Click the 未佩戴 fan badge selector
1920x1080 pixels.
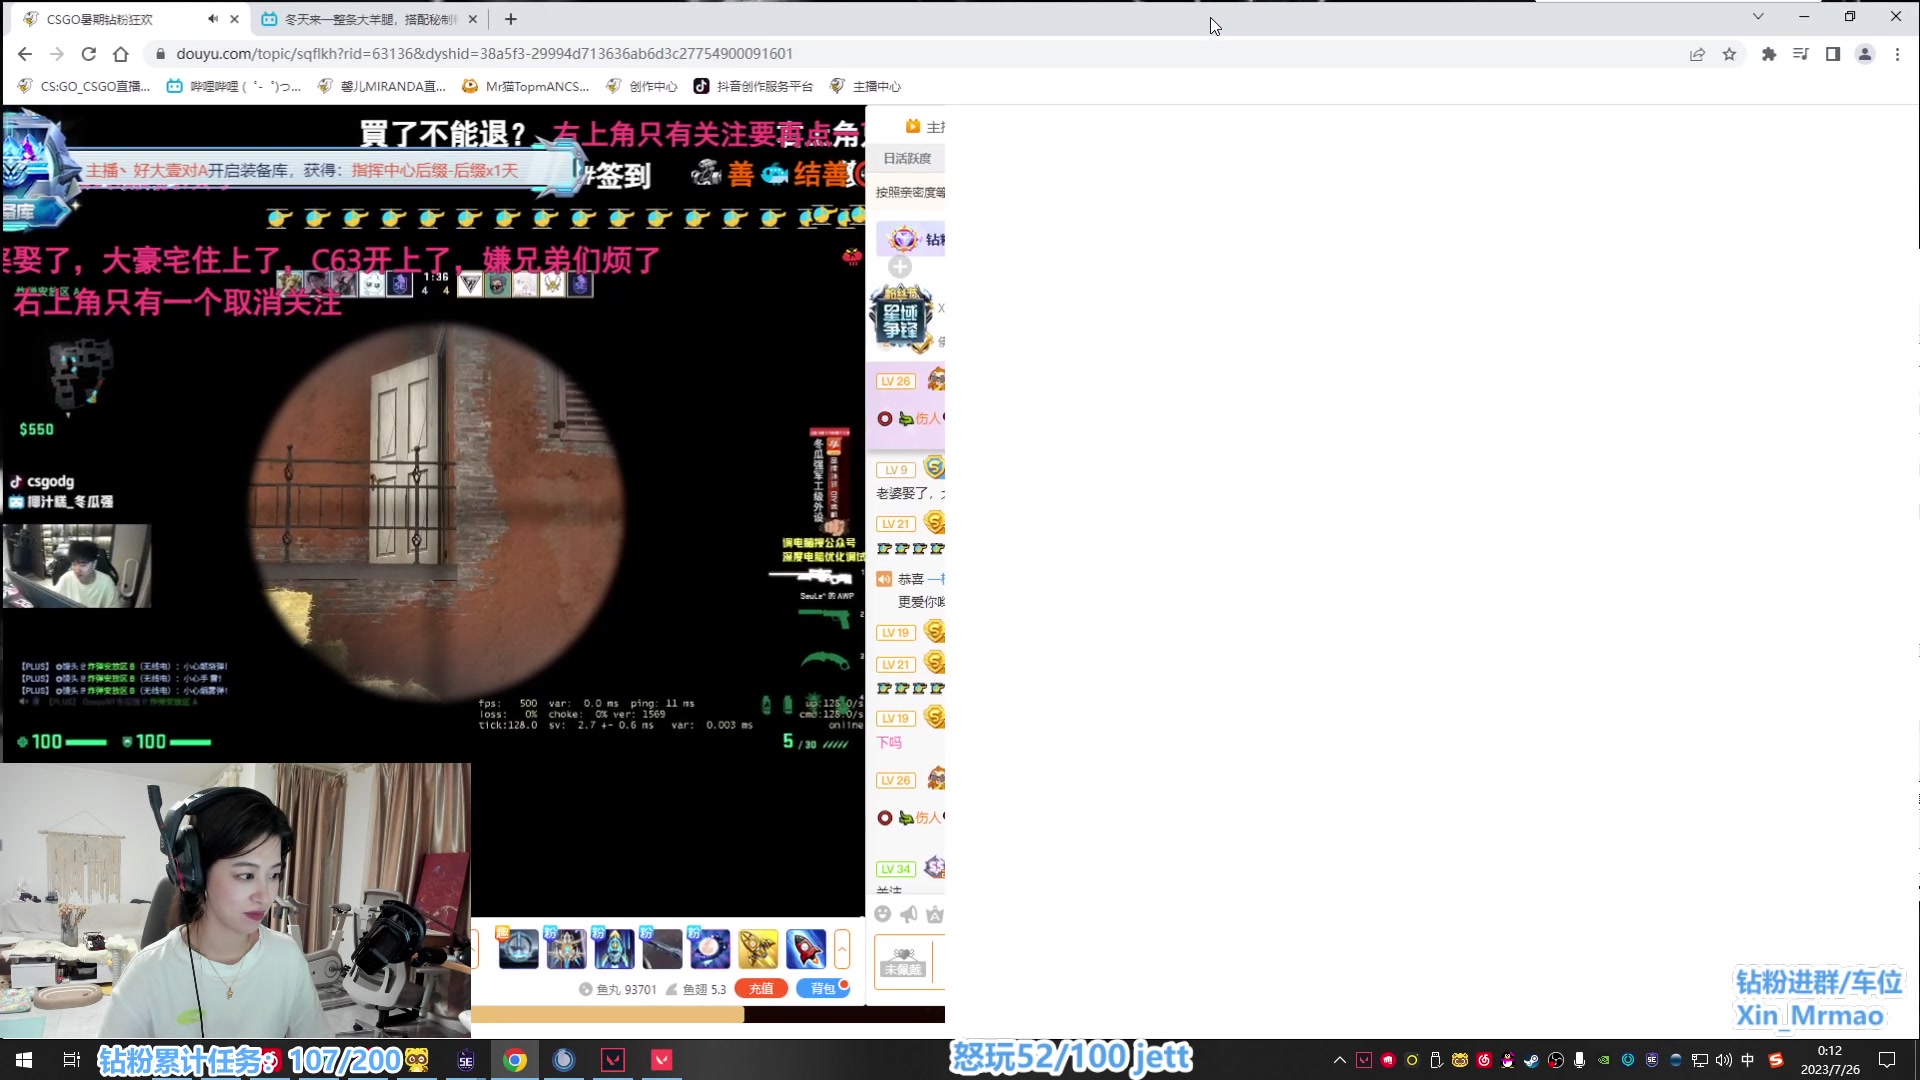coord(904,962)
